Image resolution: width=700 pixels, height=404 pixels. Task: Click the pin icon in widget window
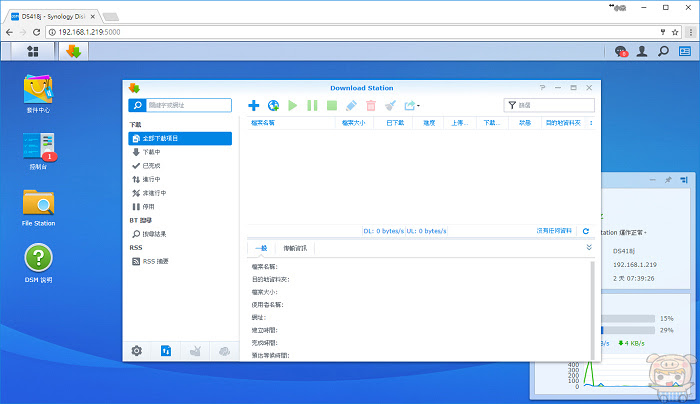click(x=668, y=180)
